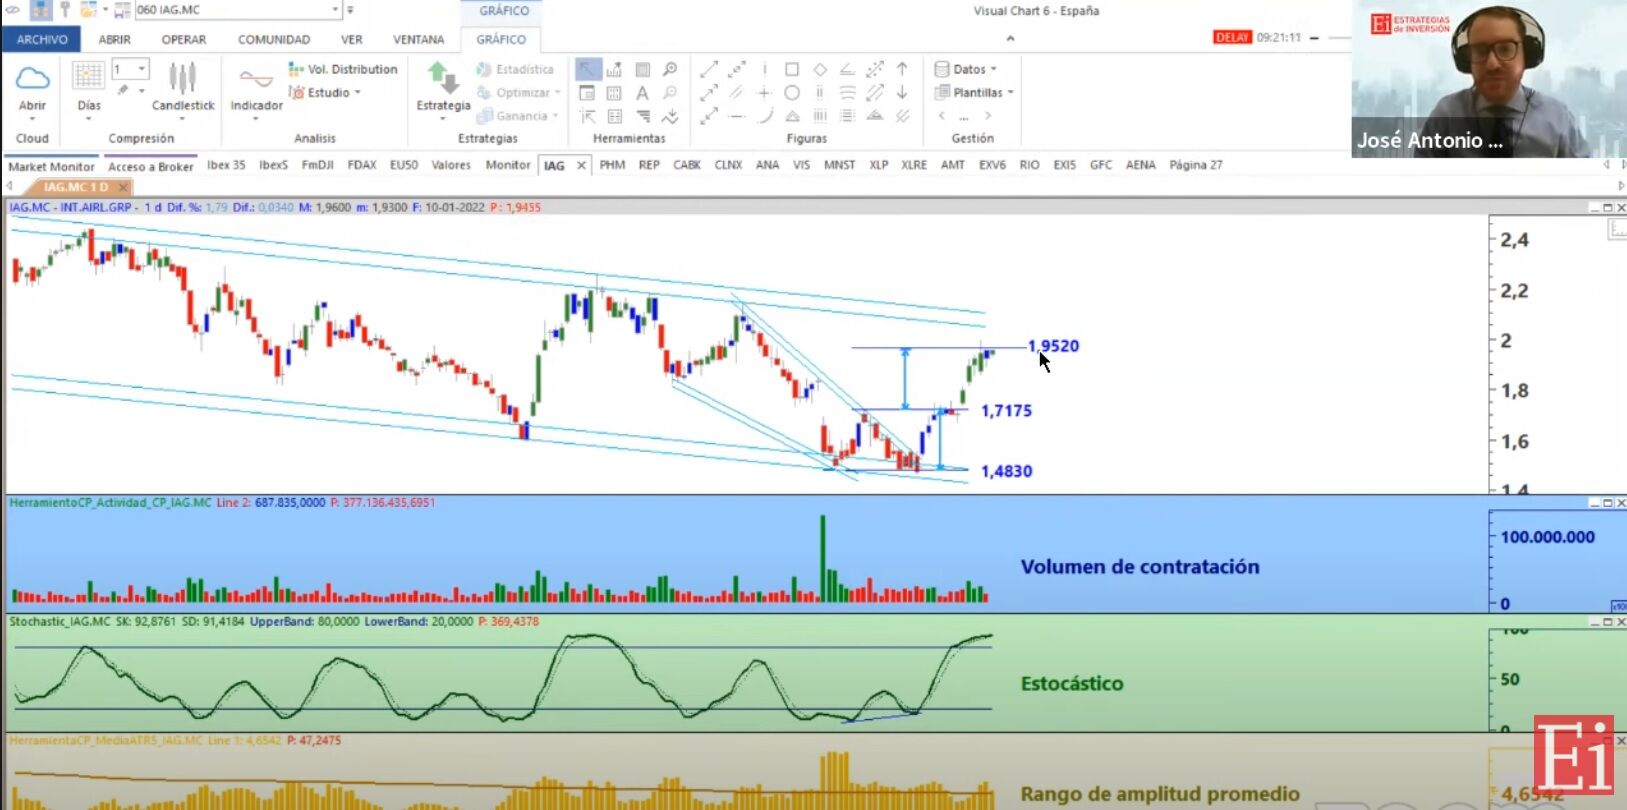Choose the up arrow figure

902,69
